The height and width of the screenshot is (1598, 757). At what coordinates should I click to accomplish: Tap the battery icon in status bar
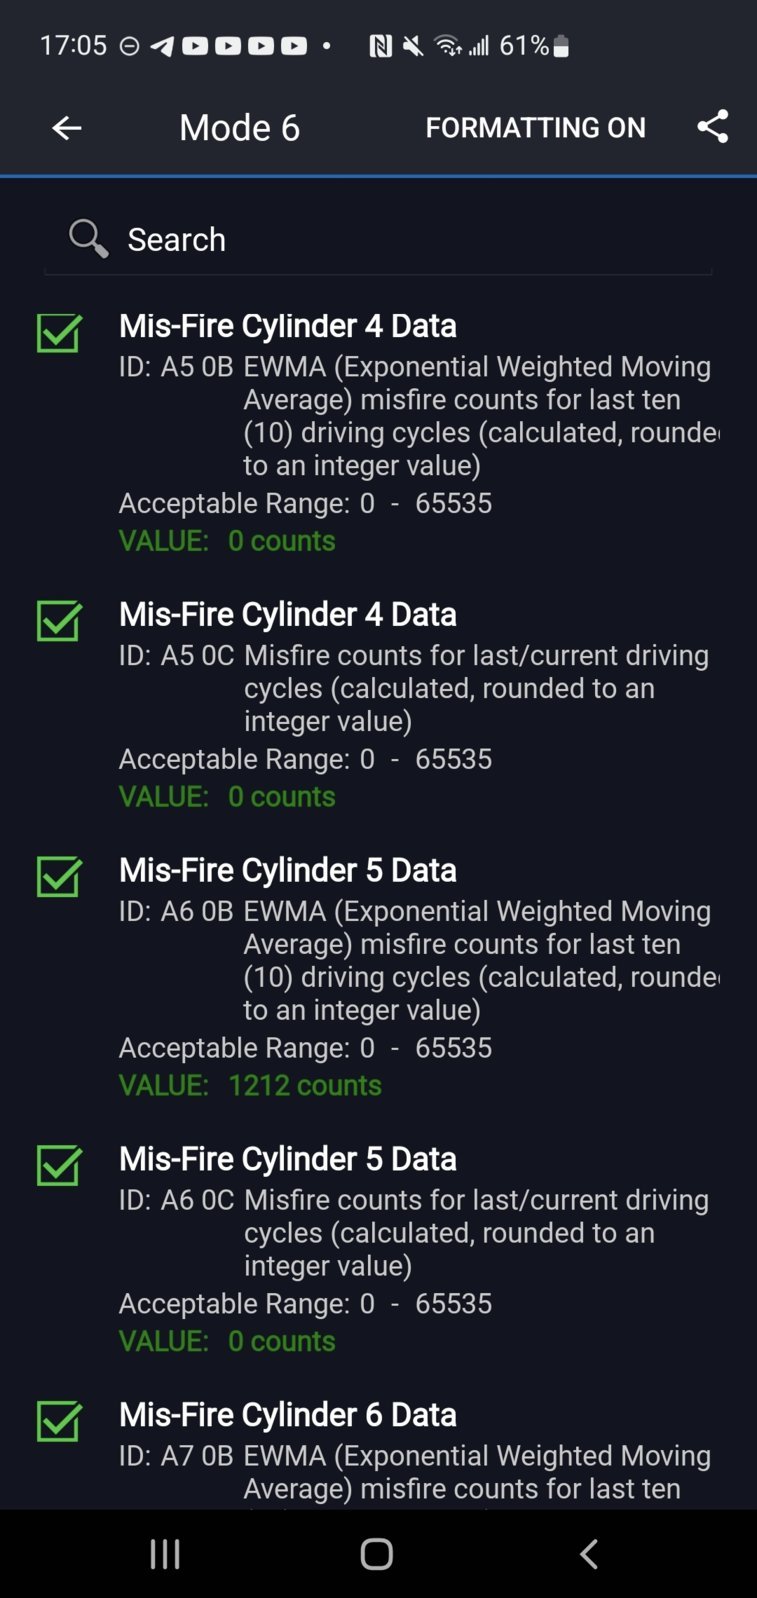click(x=561, y=46)
